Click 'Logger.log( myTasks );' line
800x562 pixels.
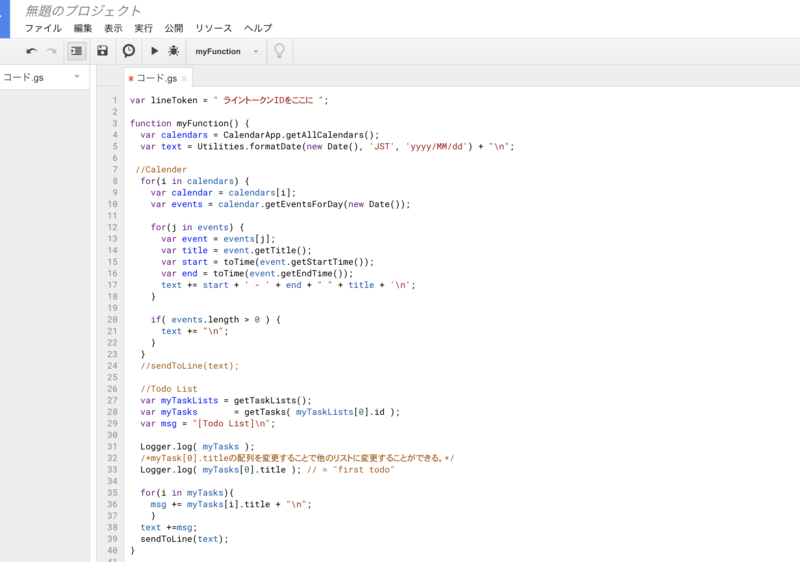coord(197,447)
